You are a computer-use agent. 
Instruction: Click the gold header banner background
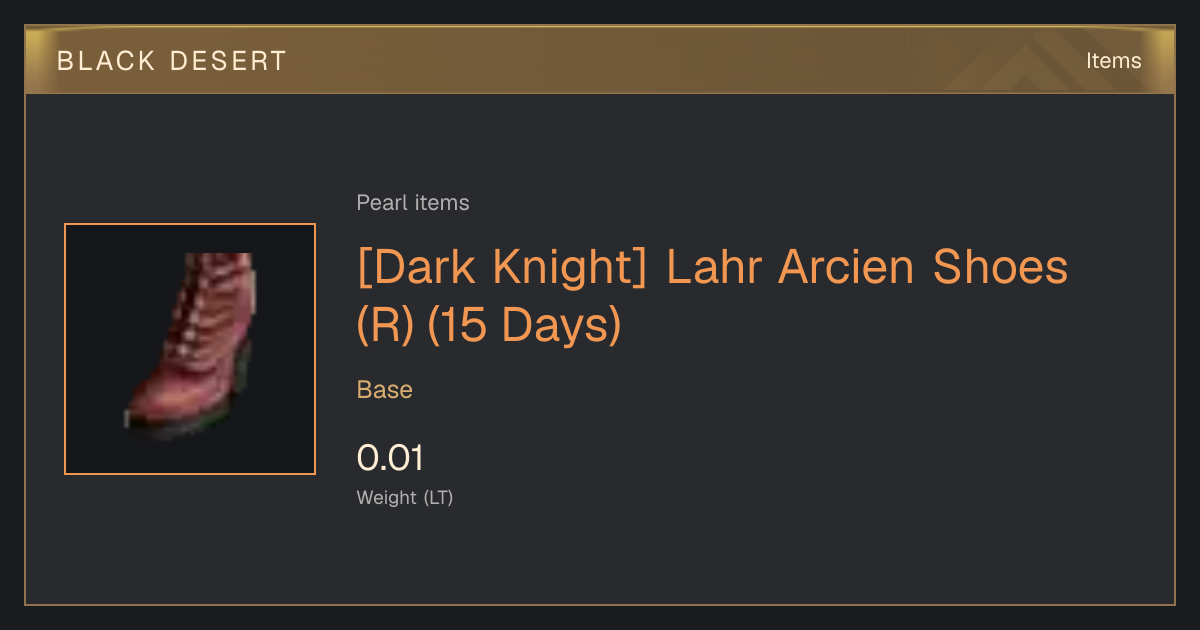coord(600,61)
